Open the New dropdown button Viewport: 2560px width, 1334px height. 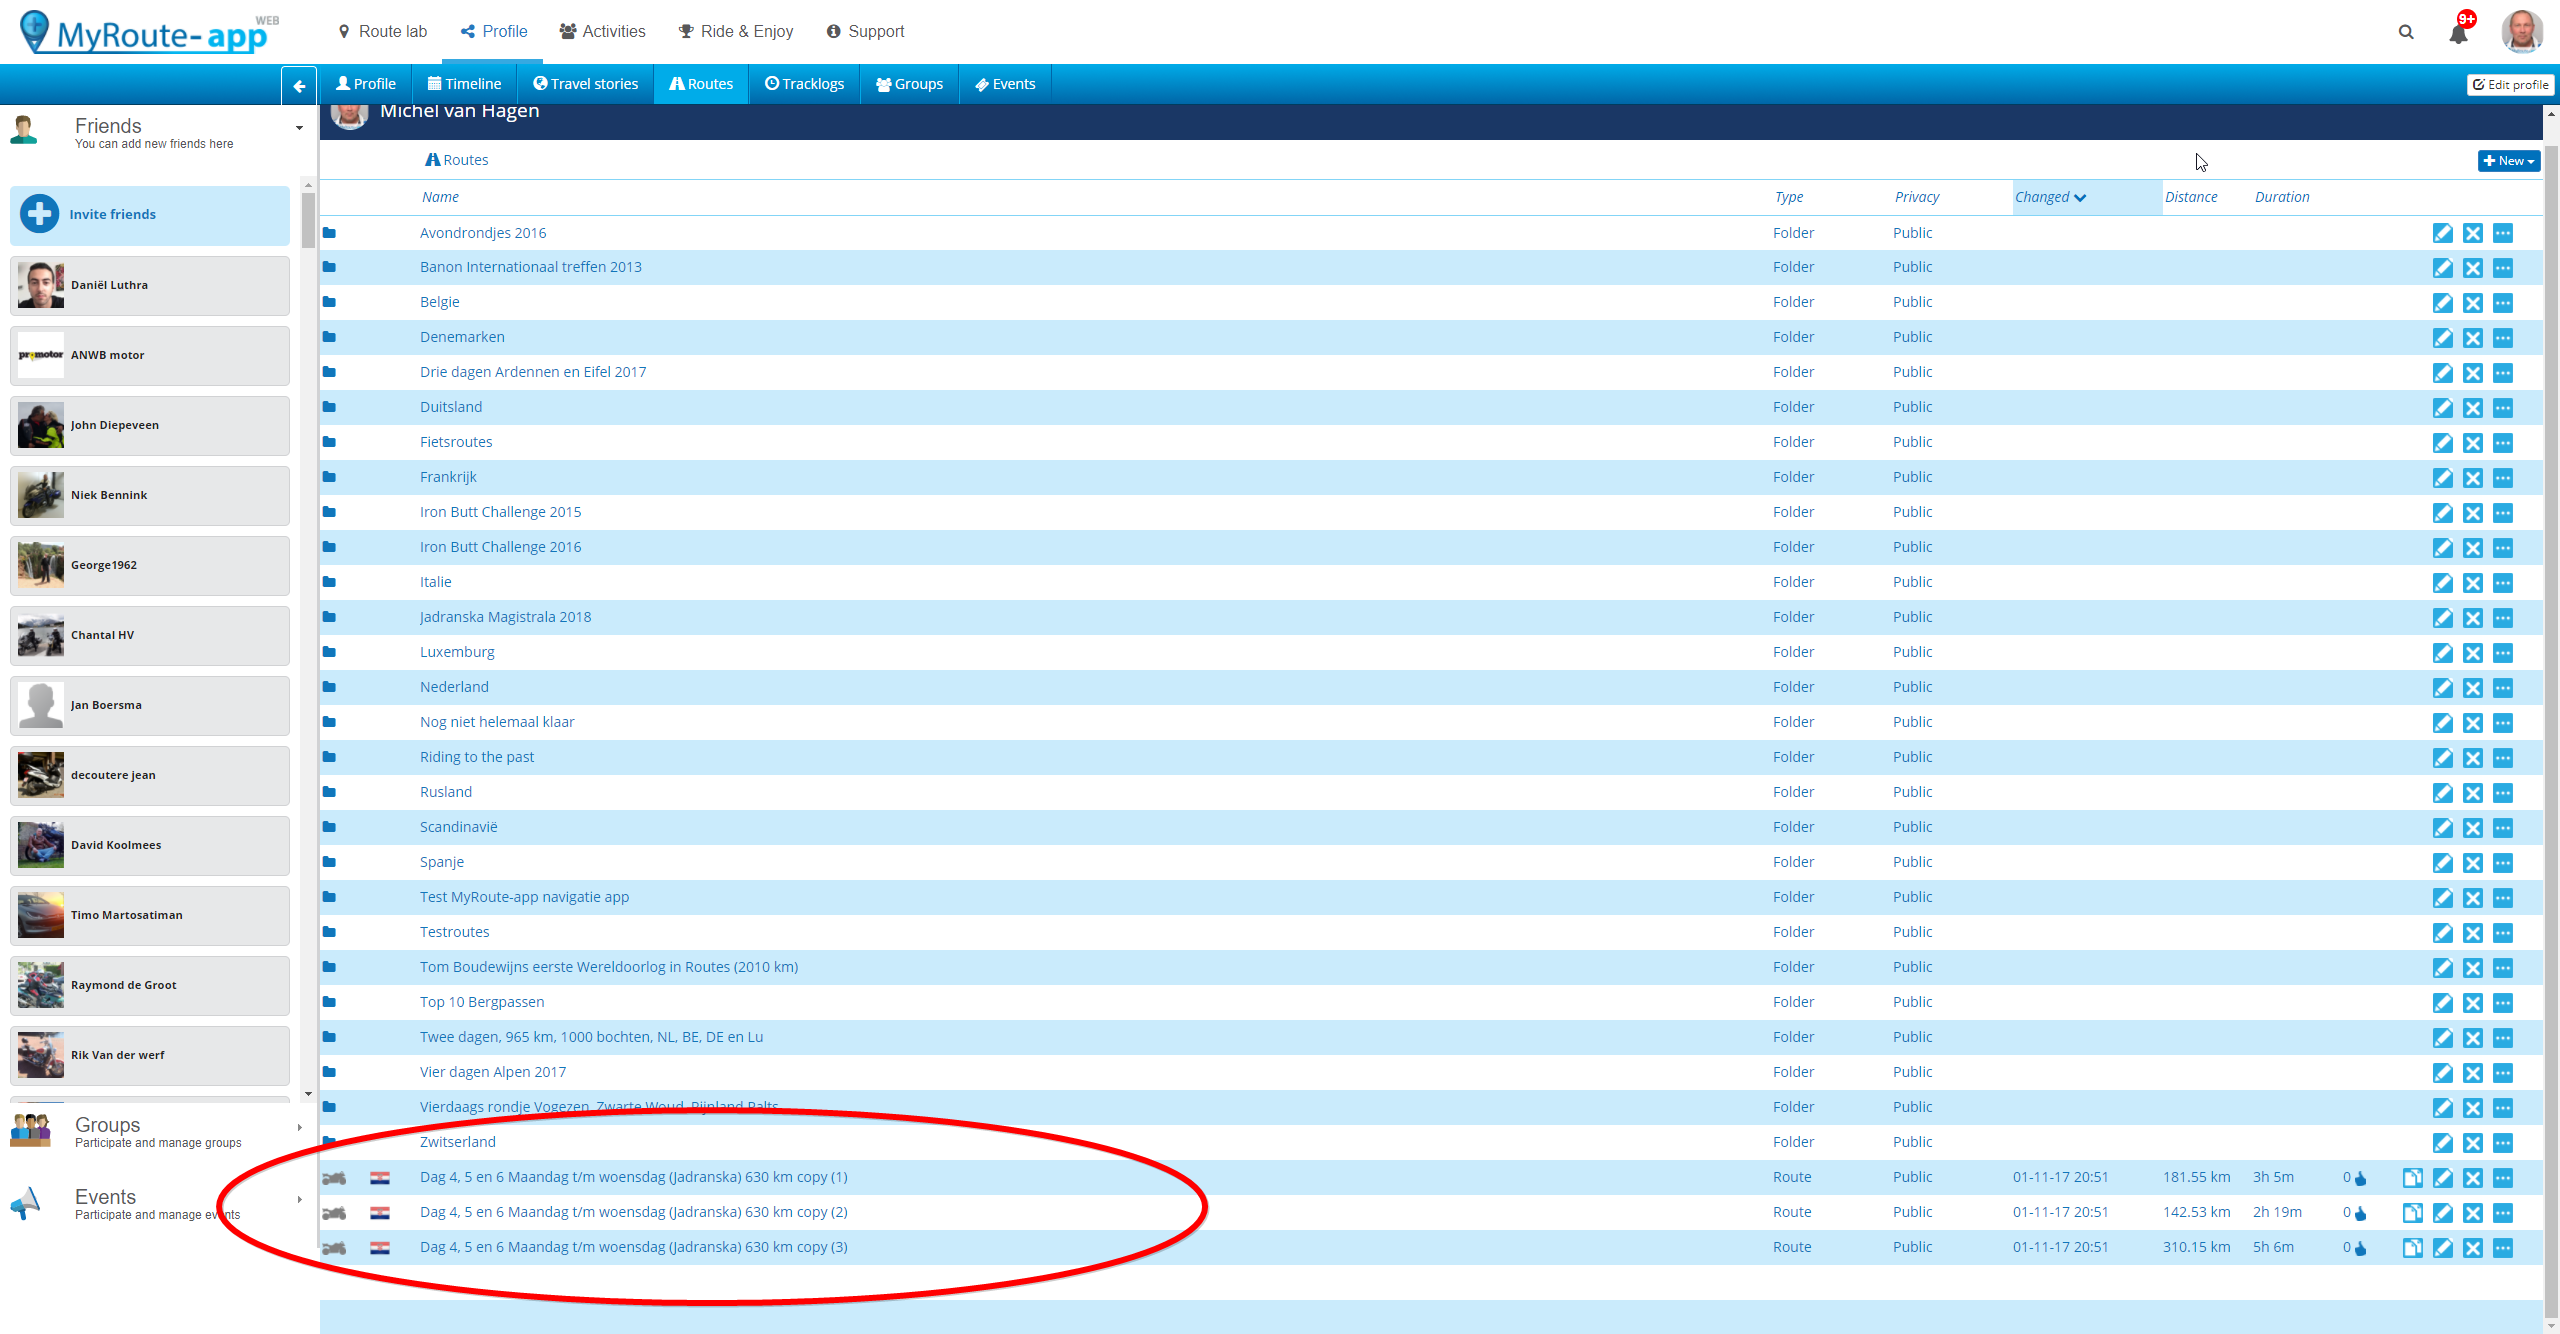(2508, 161)
